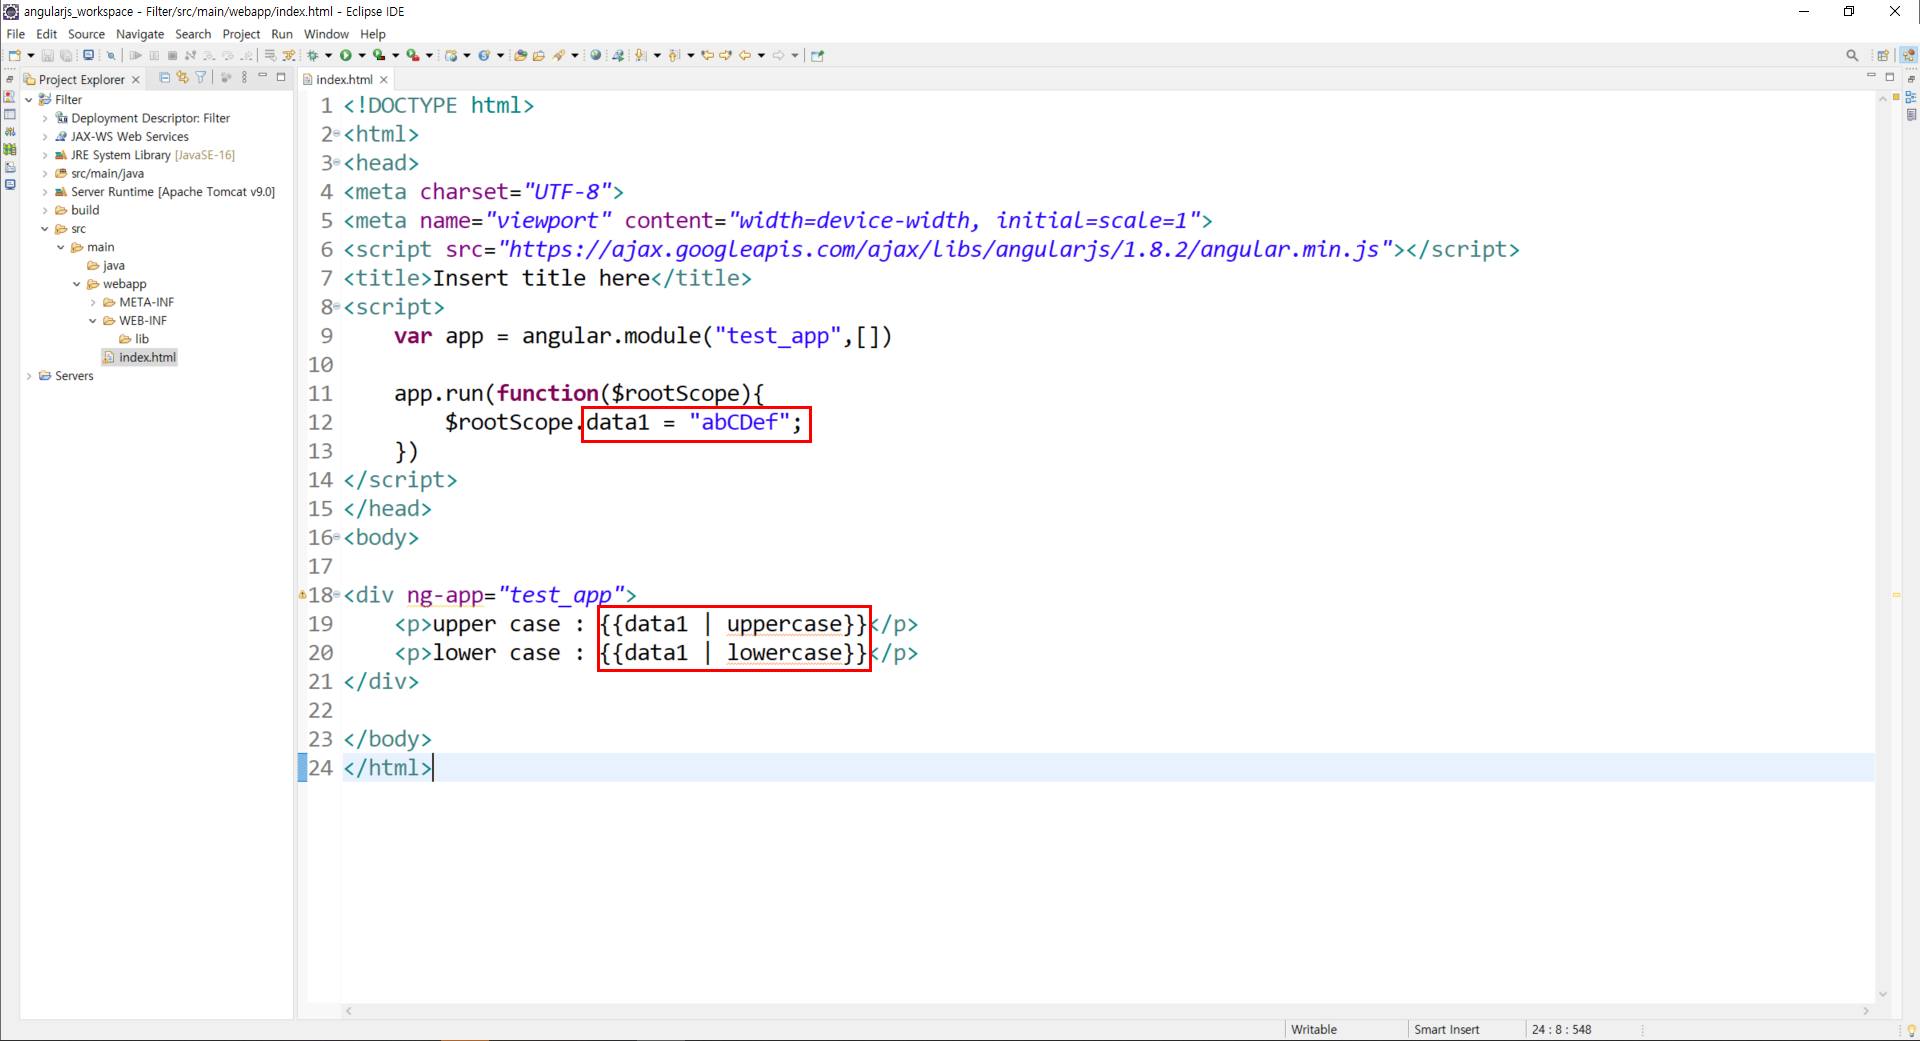This screenshot has width=1920, height=1041.
Task: Click the Open Type toolbar icon
Action: (x=521, y=56)
